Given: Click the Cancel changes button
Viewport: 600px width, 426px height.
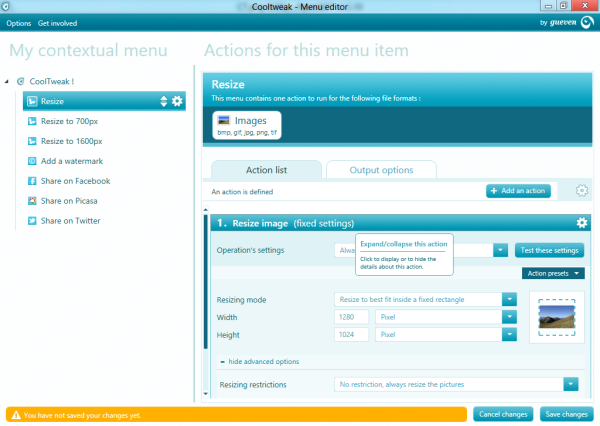Looking at the screenshot, I should click(503, 414).
